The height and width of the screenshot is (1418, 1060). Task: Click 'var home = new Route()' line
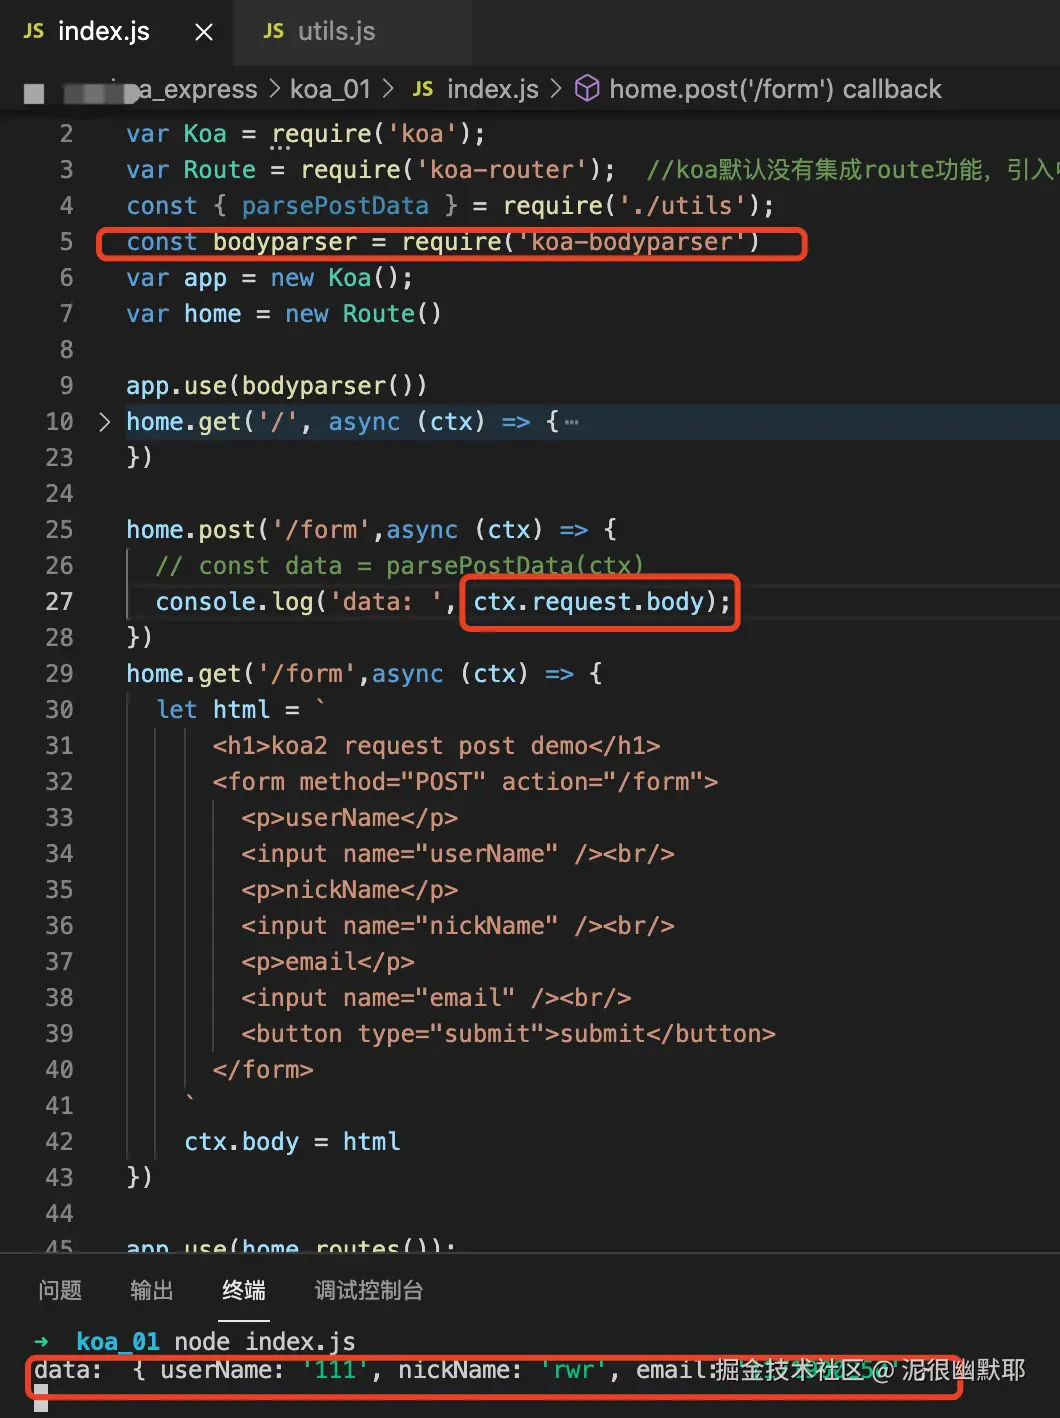[x=284, y=314]
